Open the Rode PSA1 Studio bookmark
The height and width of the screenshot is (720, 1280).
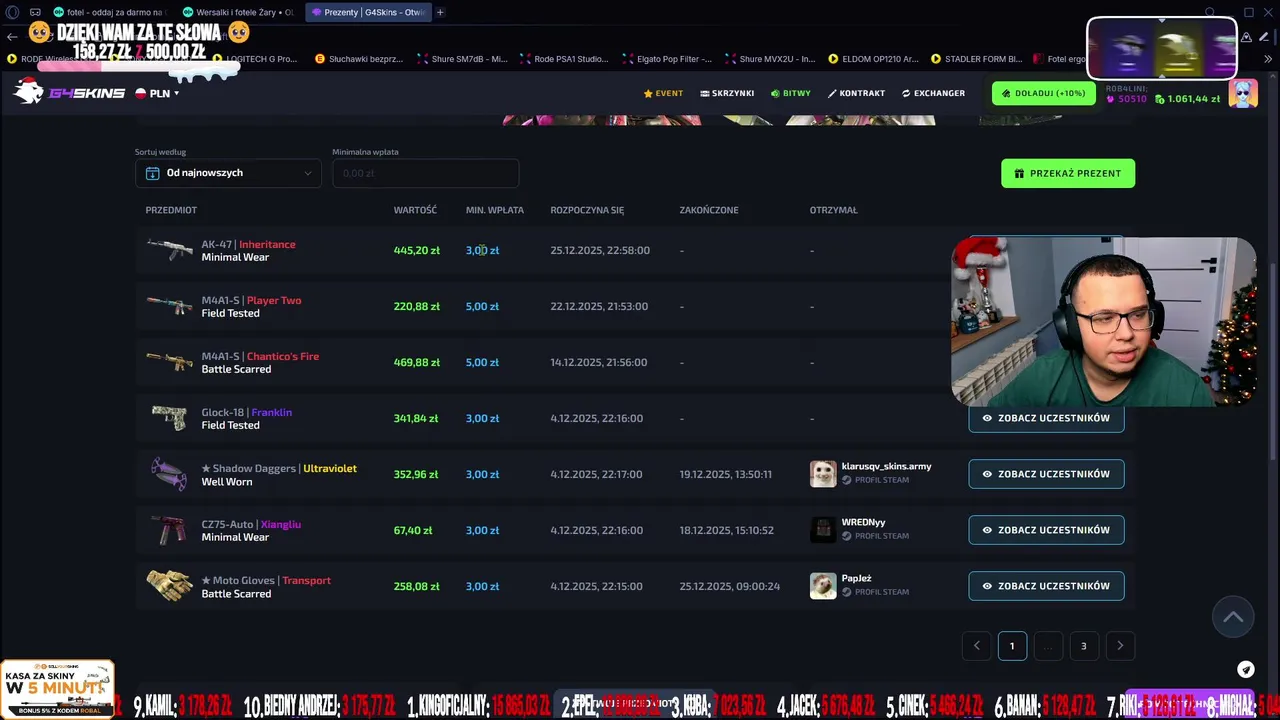[564, 59]
